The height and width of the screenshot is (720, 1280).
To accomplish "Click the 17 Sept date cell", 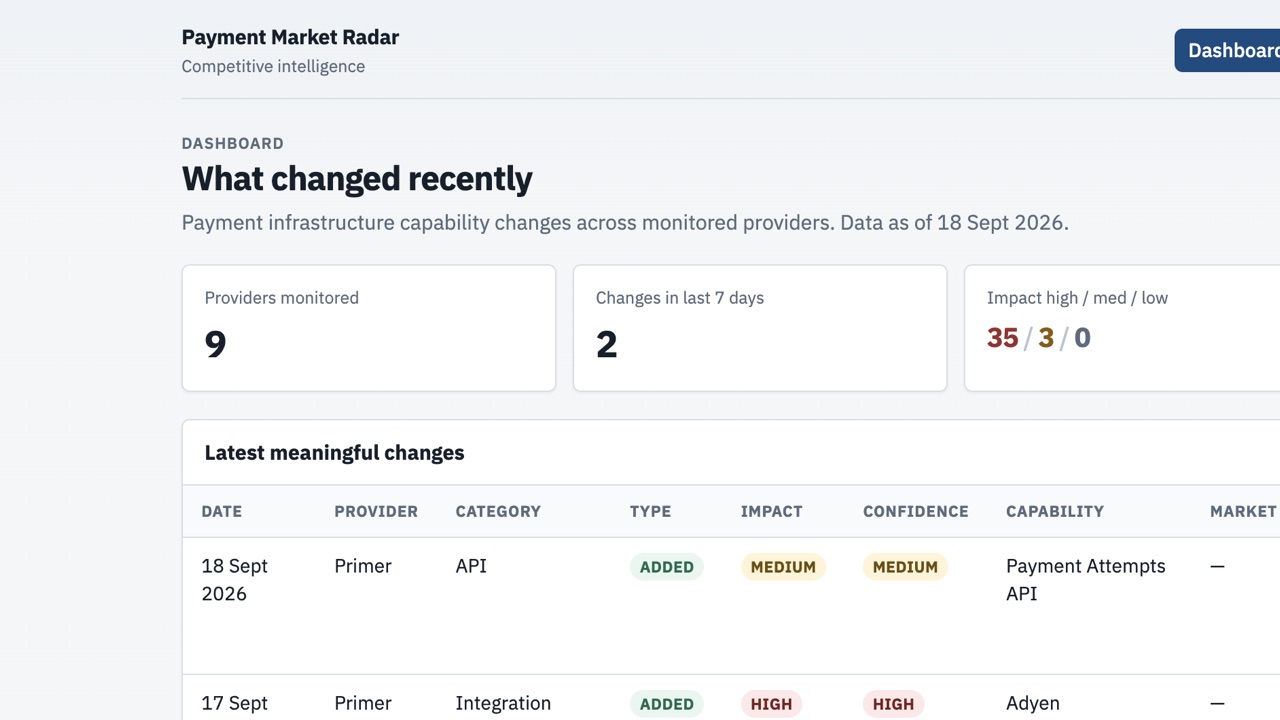I will [235, 704].
